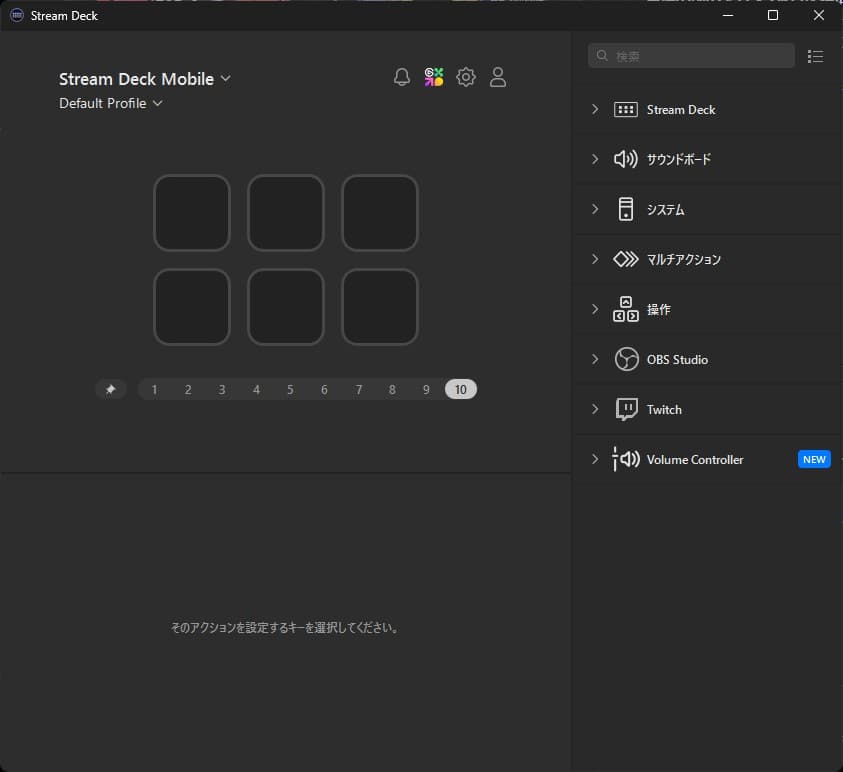Click the OBS Studio category icon
Image resolution: width=843 pixels, height=772 pixels.
pyautogui.click(x=626, y=359)
